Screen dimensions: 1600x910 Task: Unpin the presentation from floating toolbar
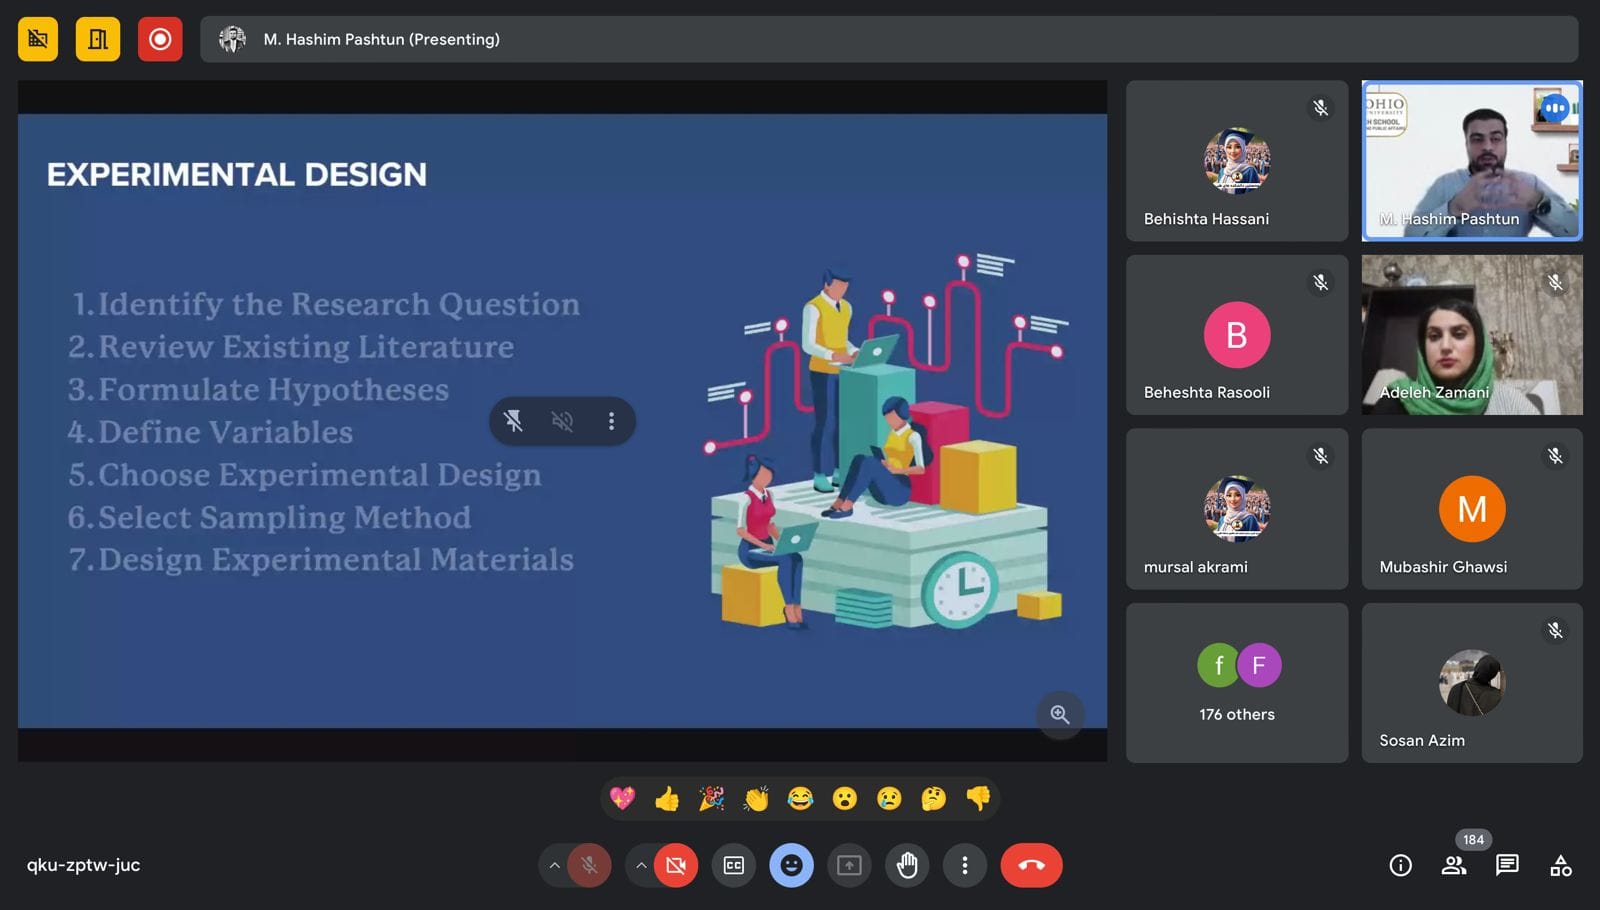[x=514, y=421]
